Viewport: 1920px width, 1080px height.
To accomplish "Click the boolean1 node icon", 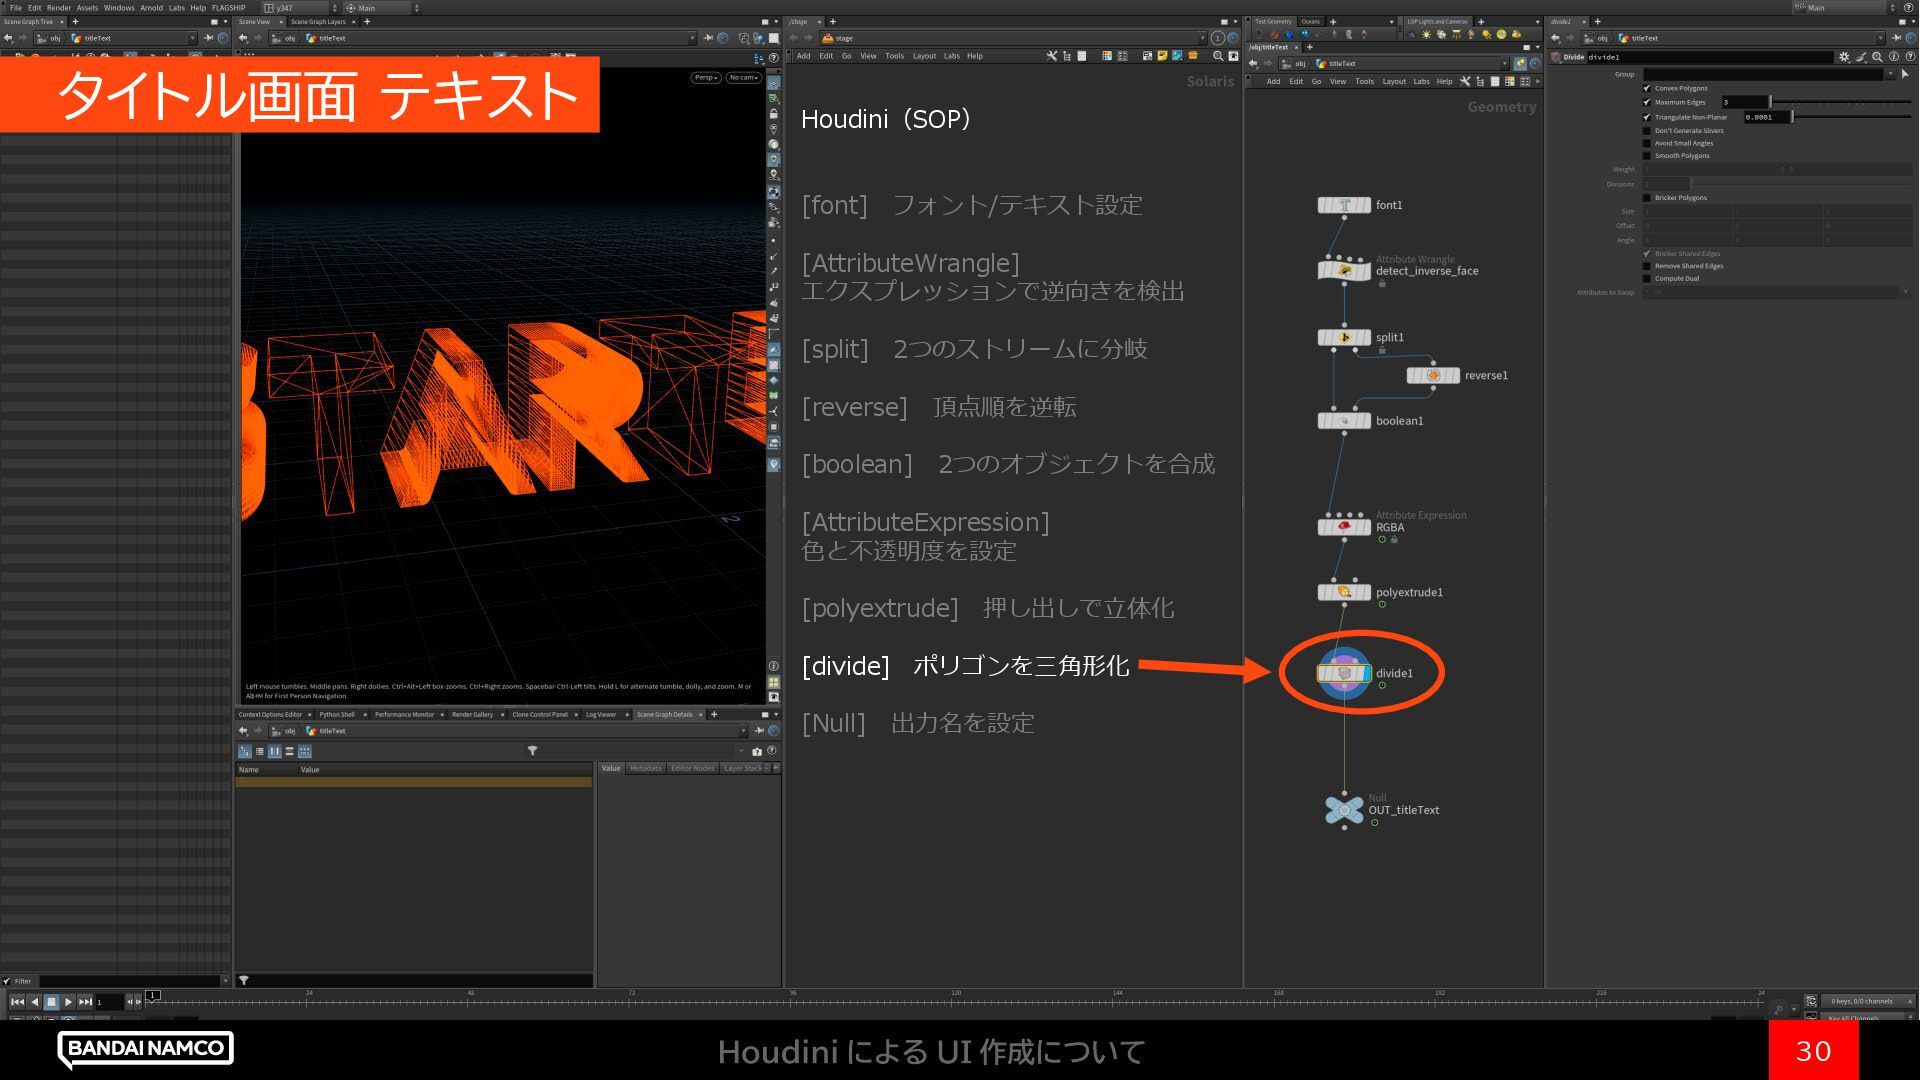I will pyautogui.click(x=1344, y=421).
